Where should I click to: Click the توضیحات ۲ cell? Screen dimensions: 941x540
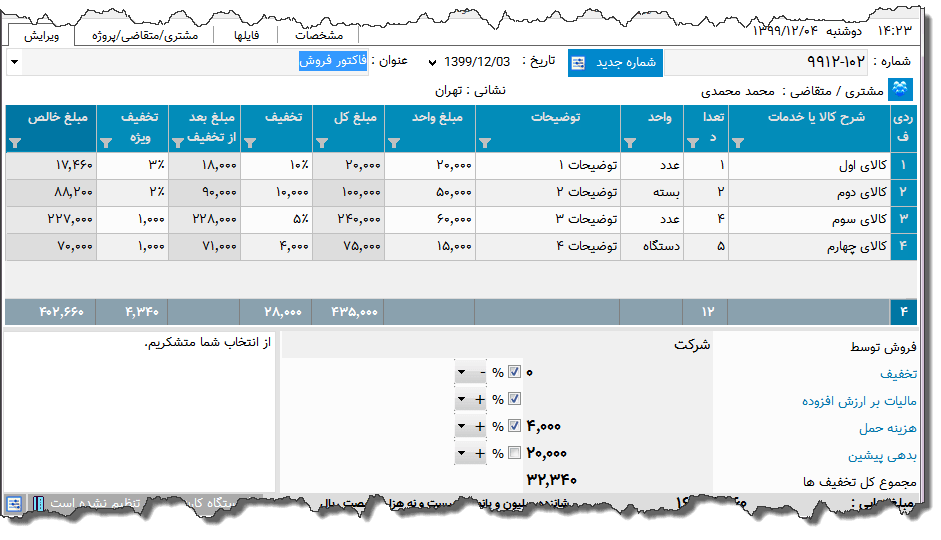548,193
